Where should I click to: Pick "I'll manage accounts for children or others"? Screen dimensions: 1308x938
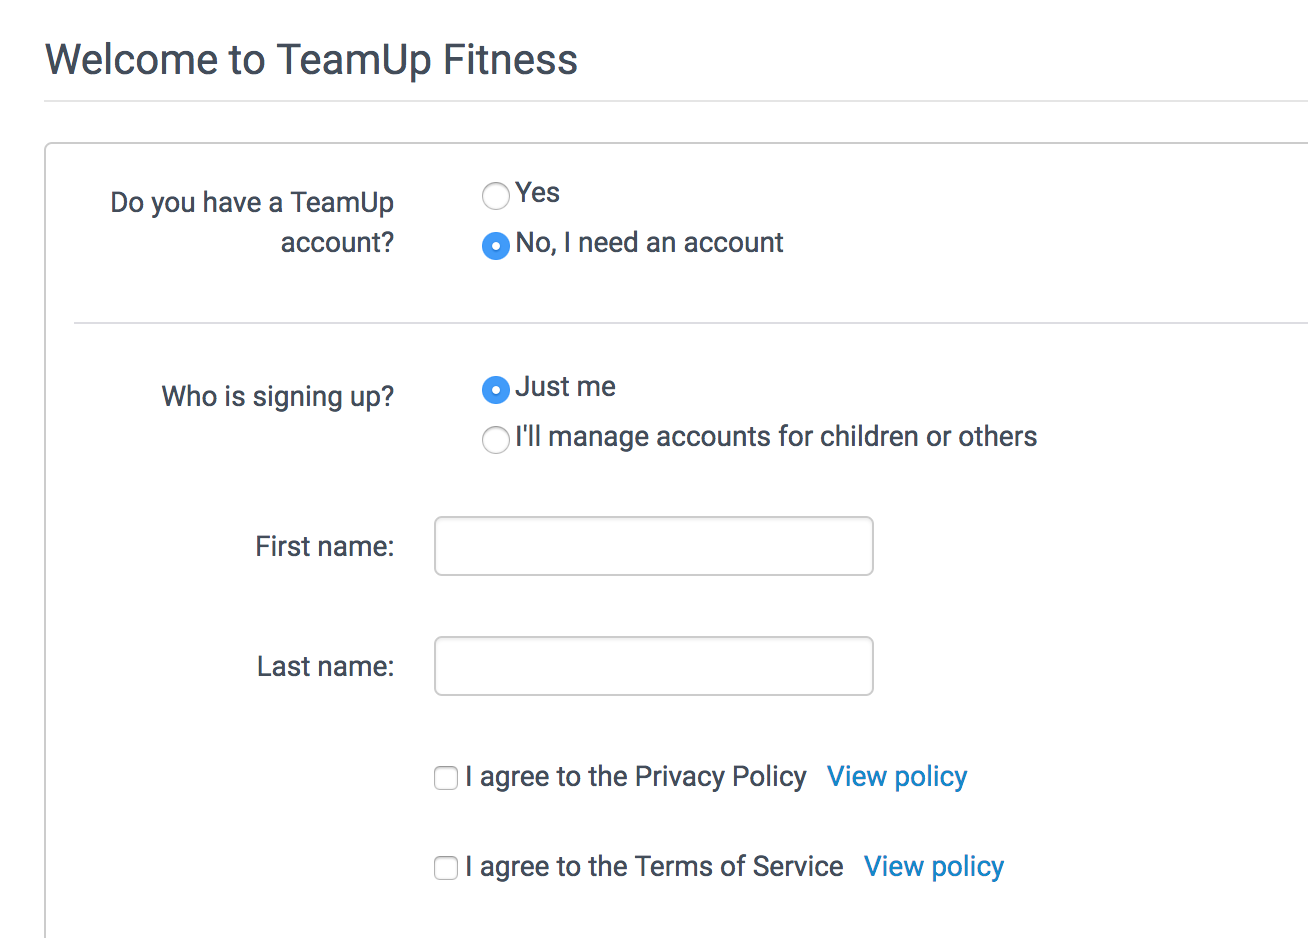pyautogui.click(x=496, y=440)
